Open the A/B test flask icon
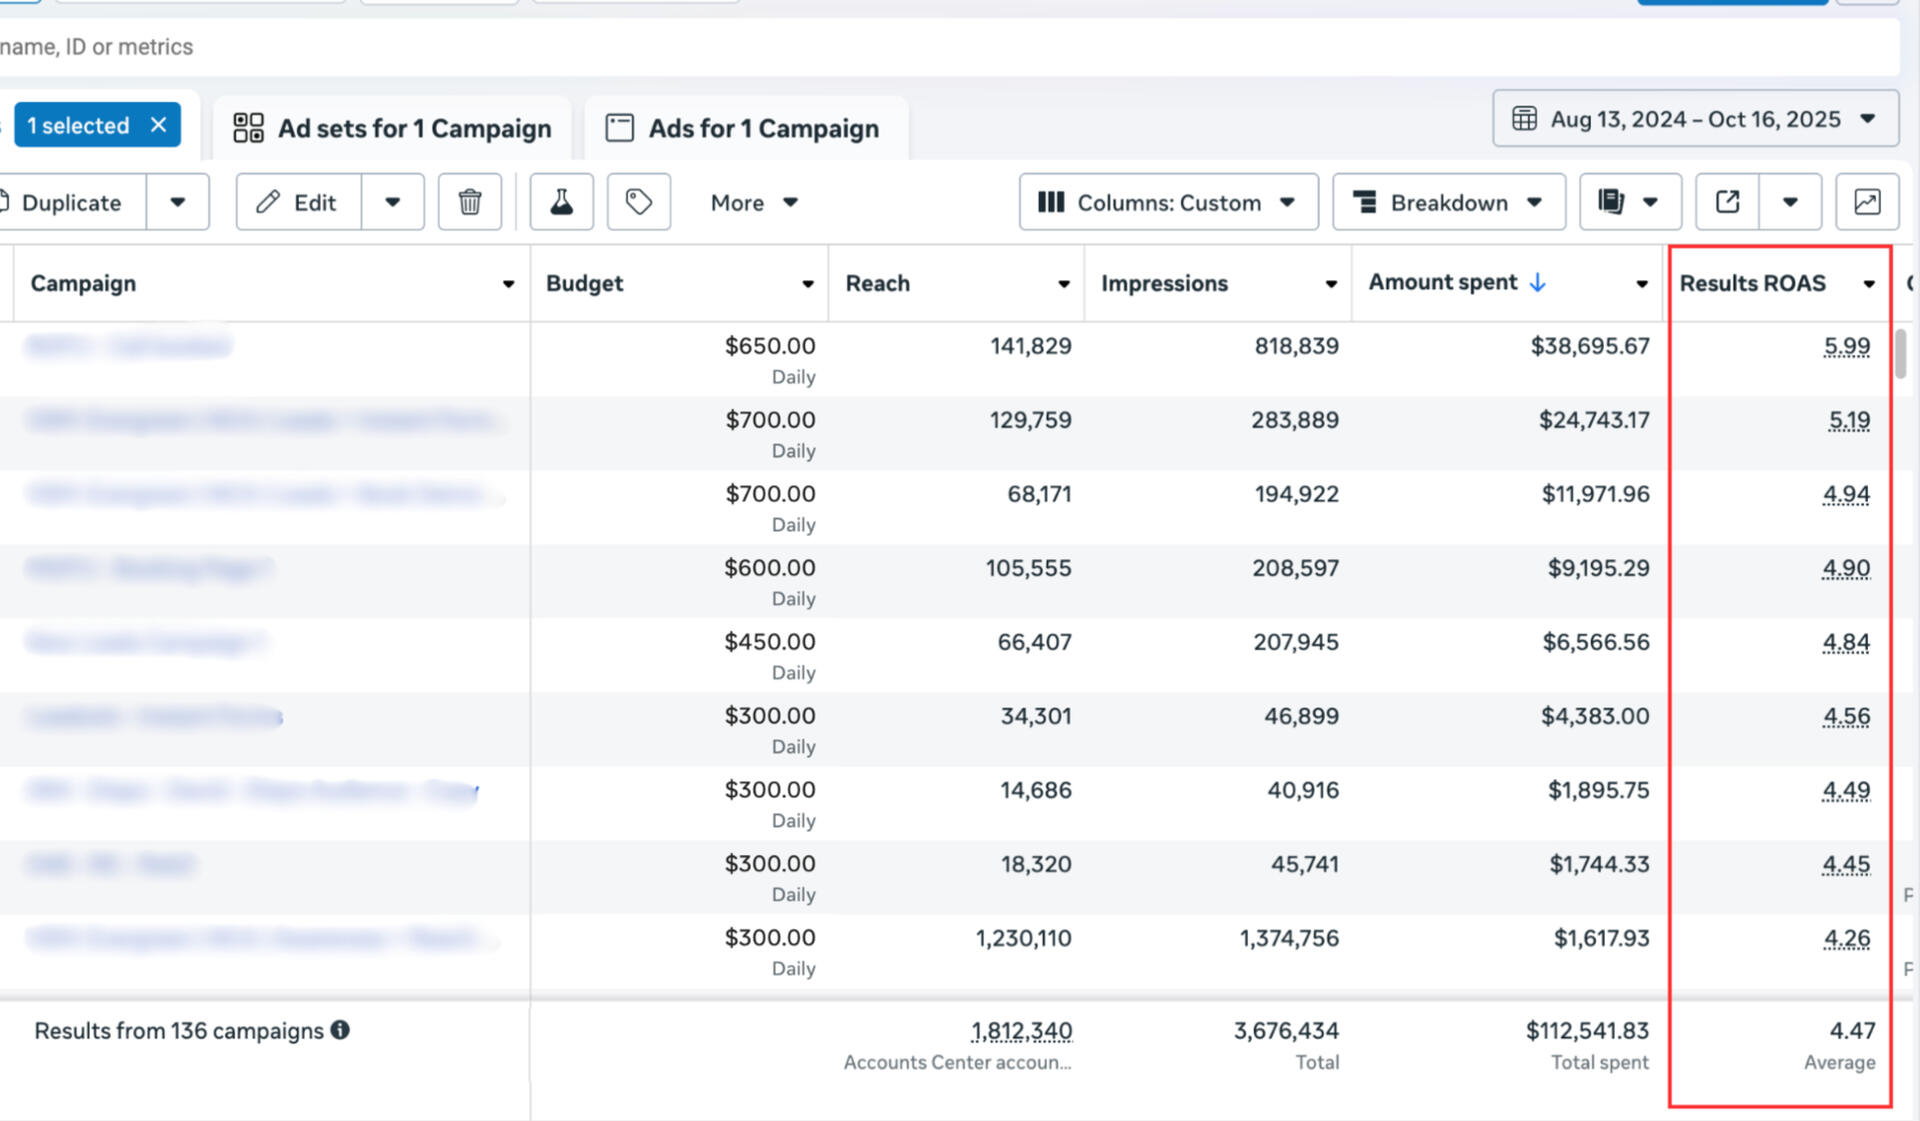 [561, 202]
